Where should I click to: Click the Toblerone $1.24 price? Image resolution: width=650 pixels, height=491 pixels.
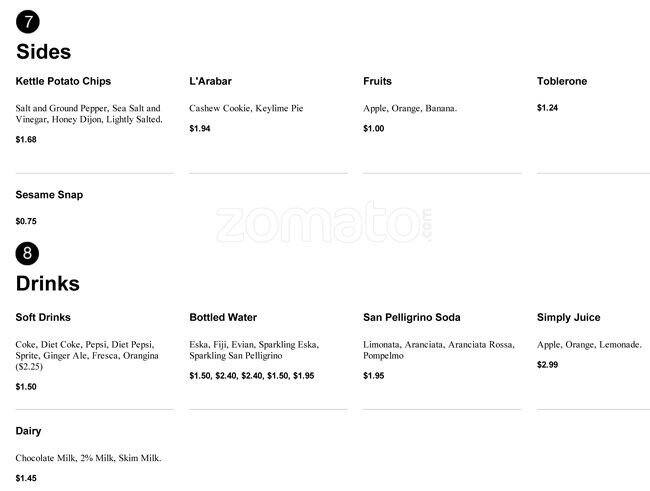pyautogui.click(x=547, y=108)
